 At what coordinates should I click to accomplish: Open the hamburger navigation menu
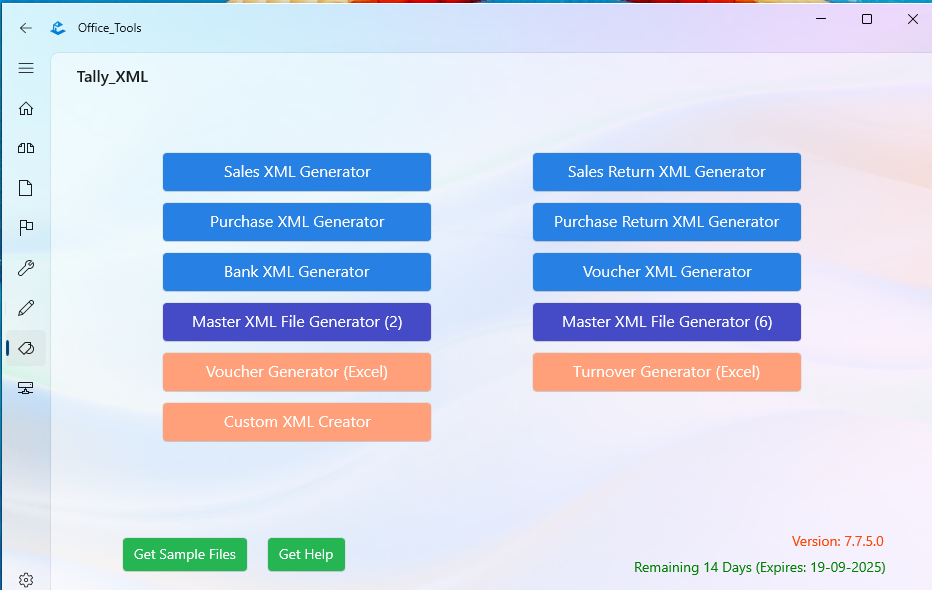click(x=26, y=68)
